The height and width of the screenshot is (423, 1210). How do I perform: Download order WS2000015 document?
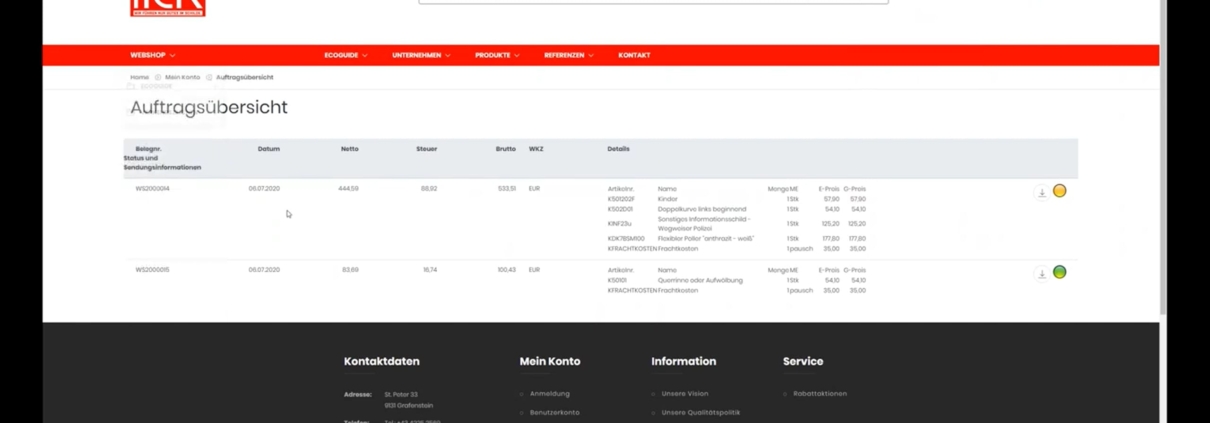[1041, 274]
